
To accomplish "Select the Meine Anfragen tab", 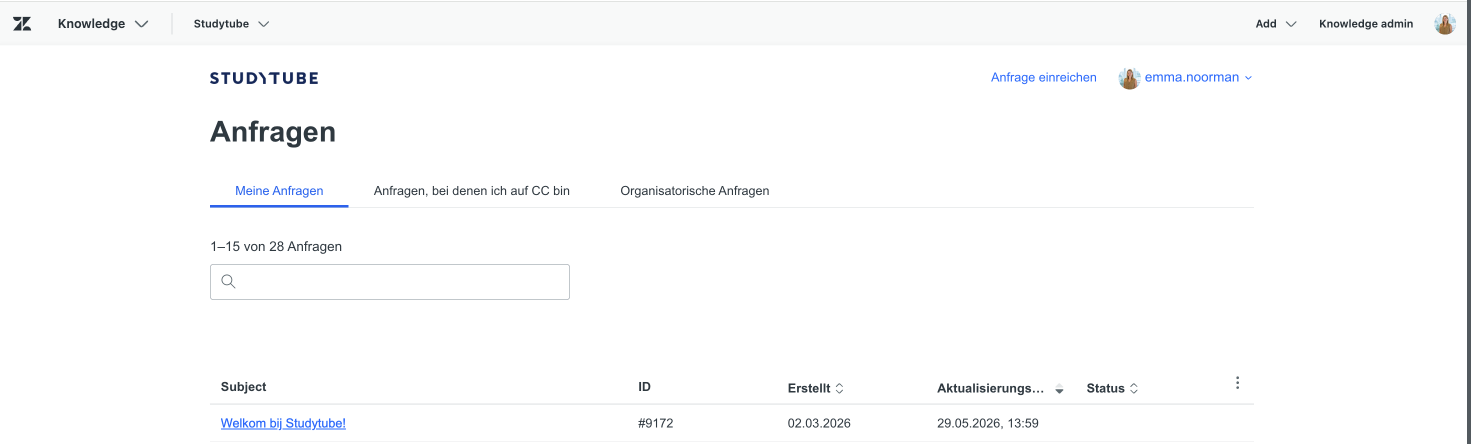I will point(279,190).
